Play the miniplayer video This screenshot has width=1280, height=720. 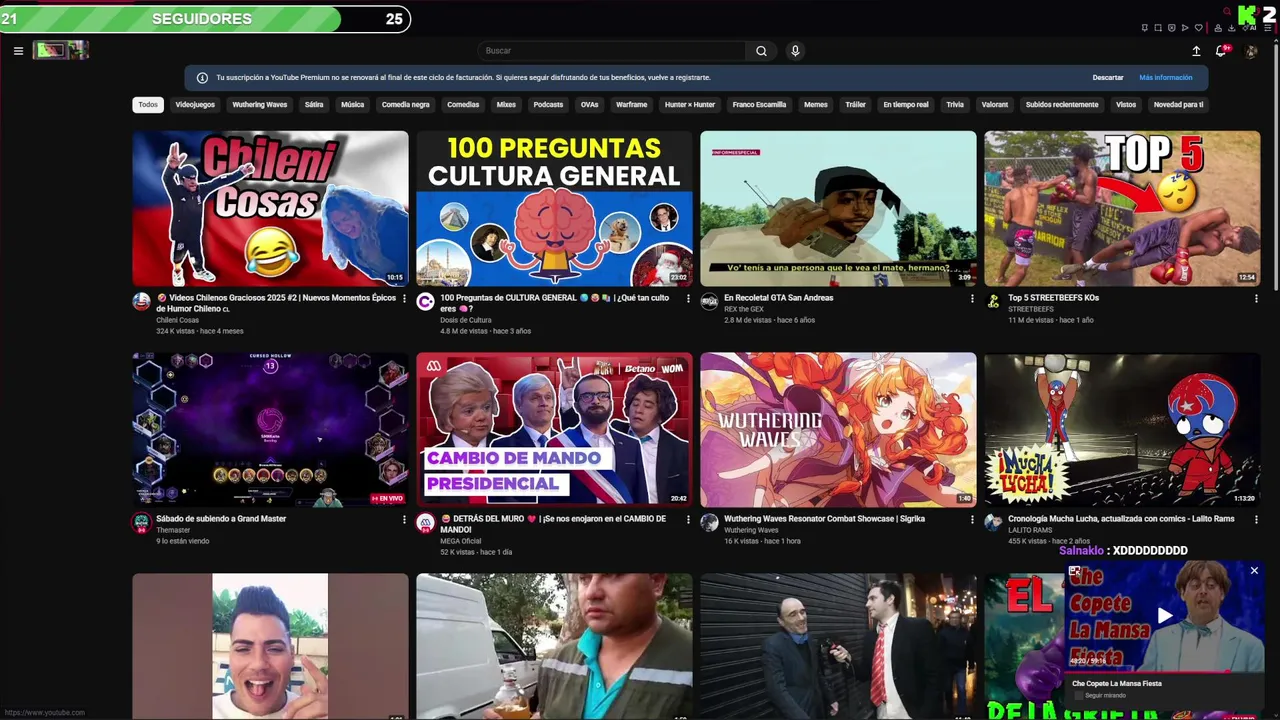(1164, 616)
